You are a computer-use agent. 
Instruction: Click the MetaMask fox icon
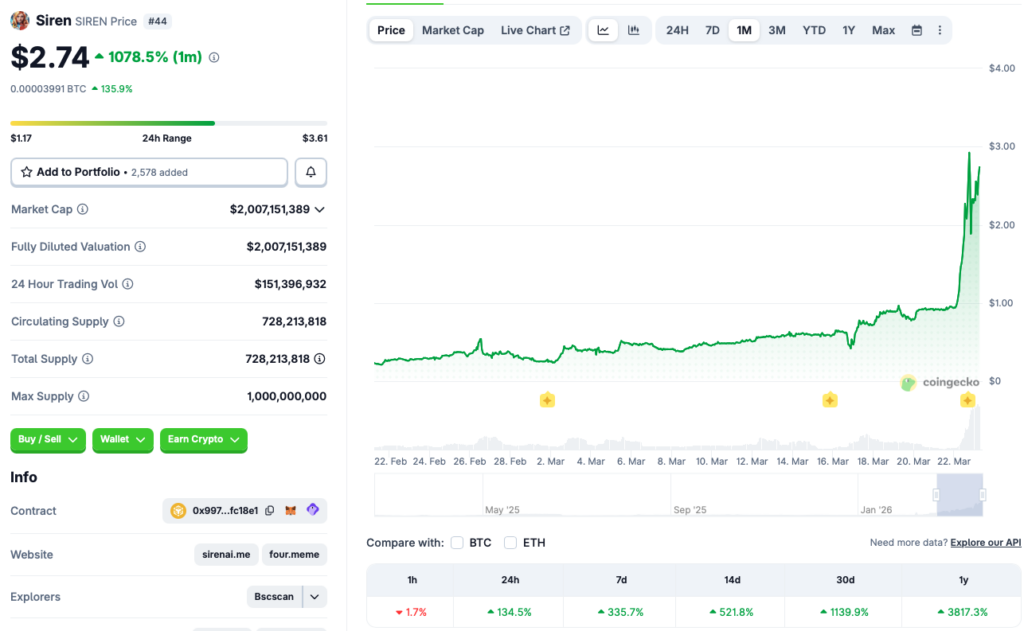[291, 510]
